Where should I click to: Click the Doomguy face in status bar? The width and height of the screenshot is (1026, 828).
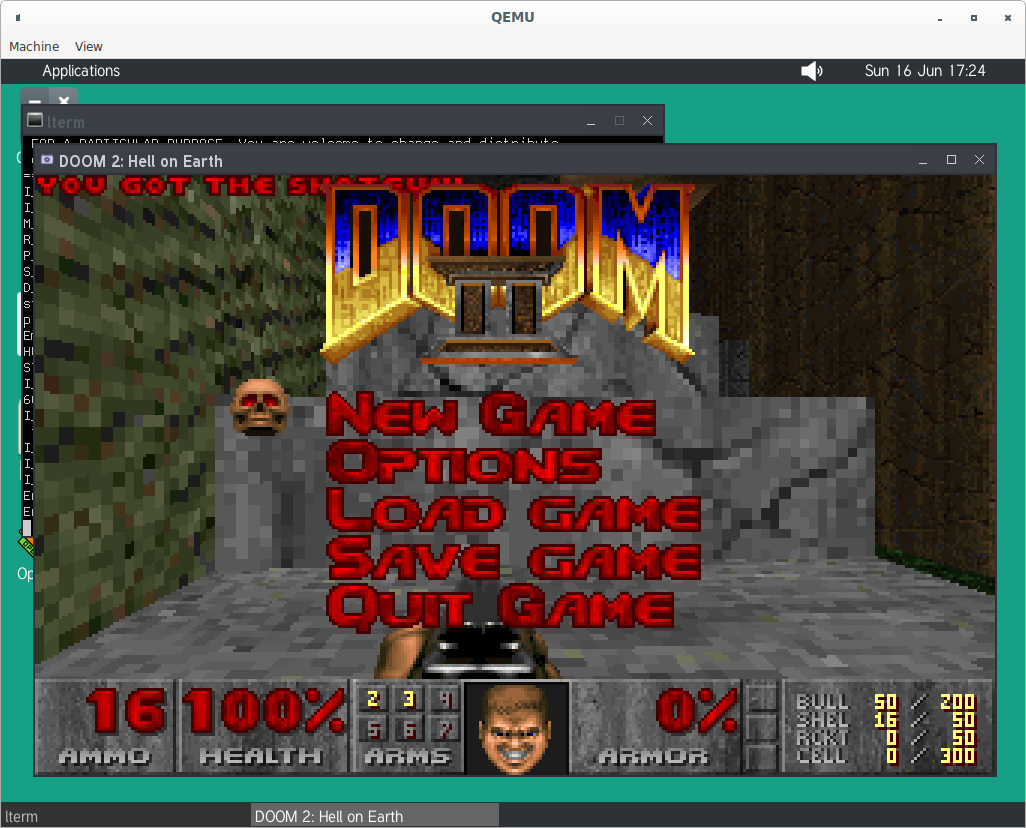coord(514,728)
